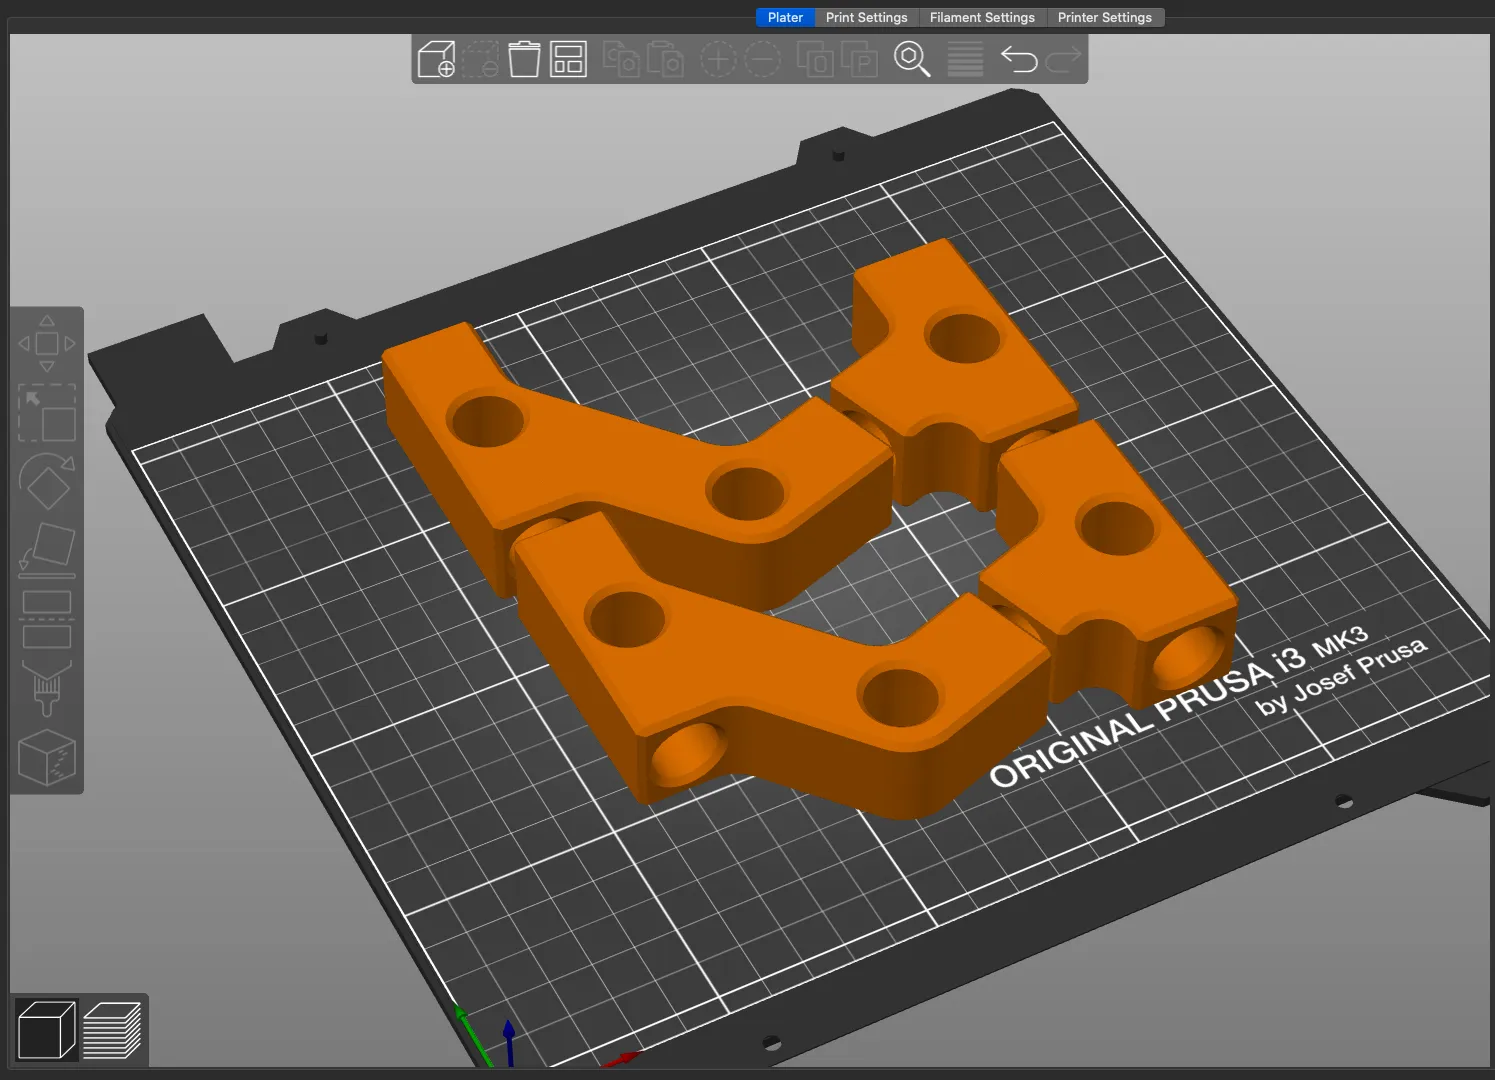Switch to the 3D editor view
The width and height of the screenshot is (1495, 1080).
pos(47,1029)
